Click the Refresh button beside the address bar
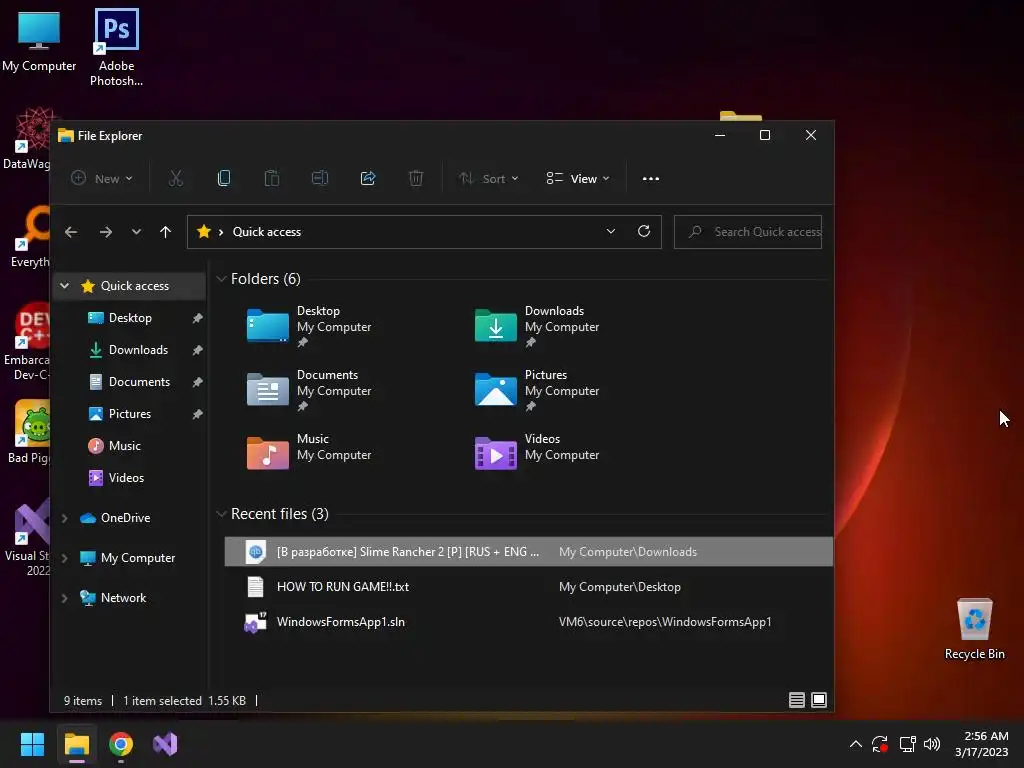The height and width of the screenshot is (768, 1024). (644, 231)
